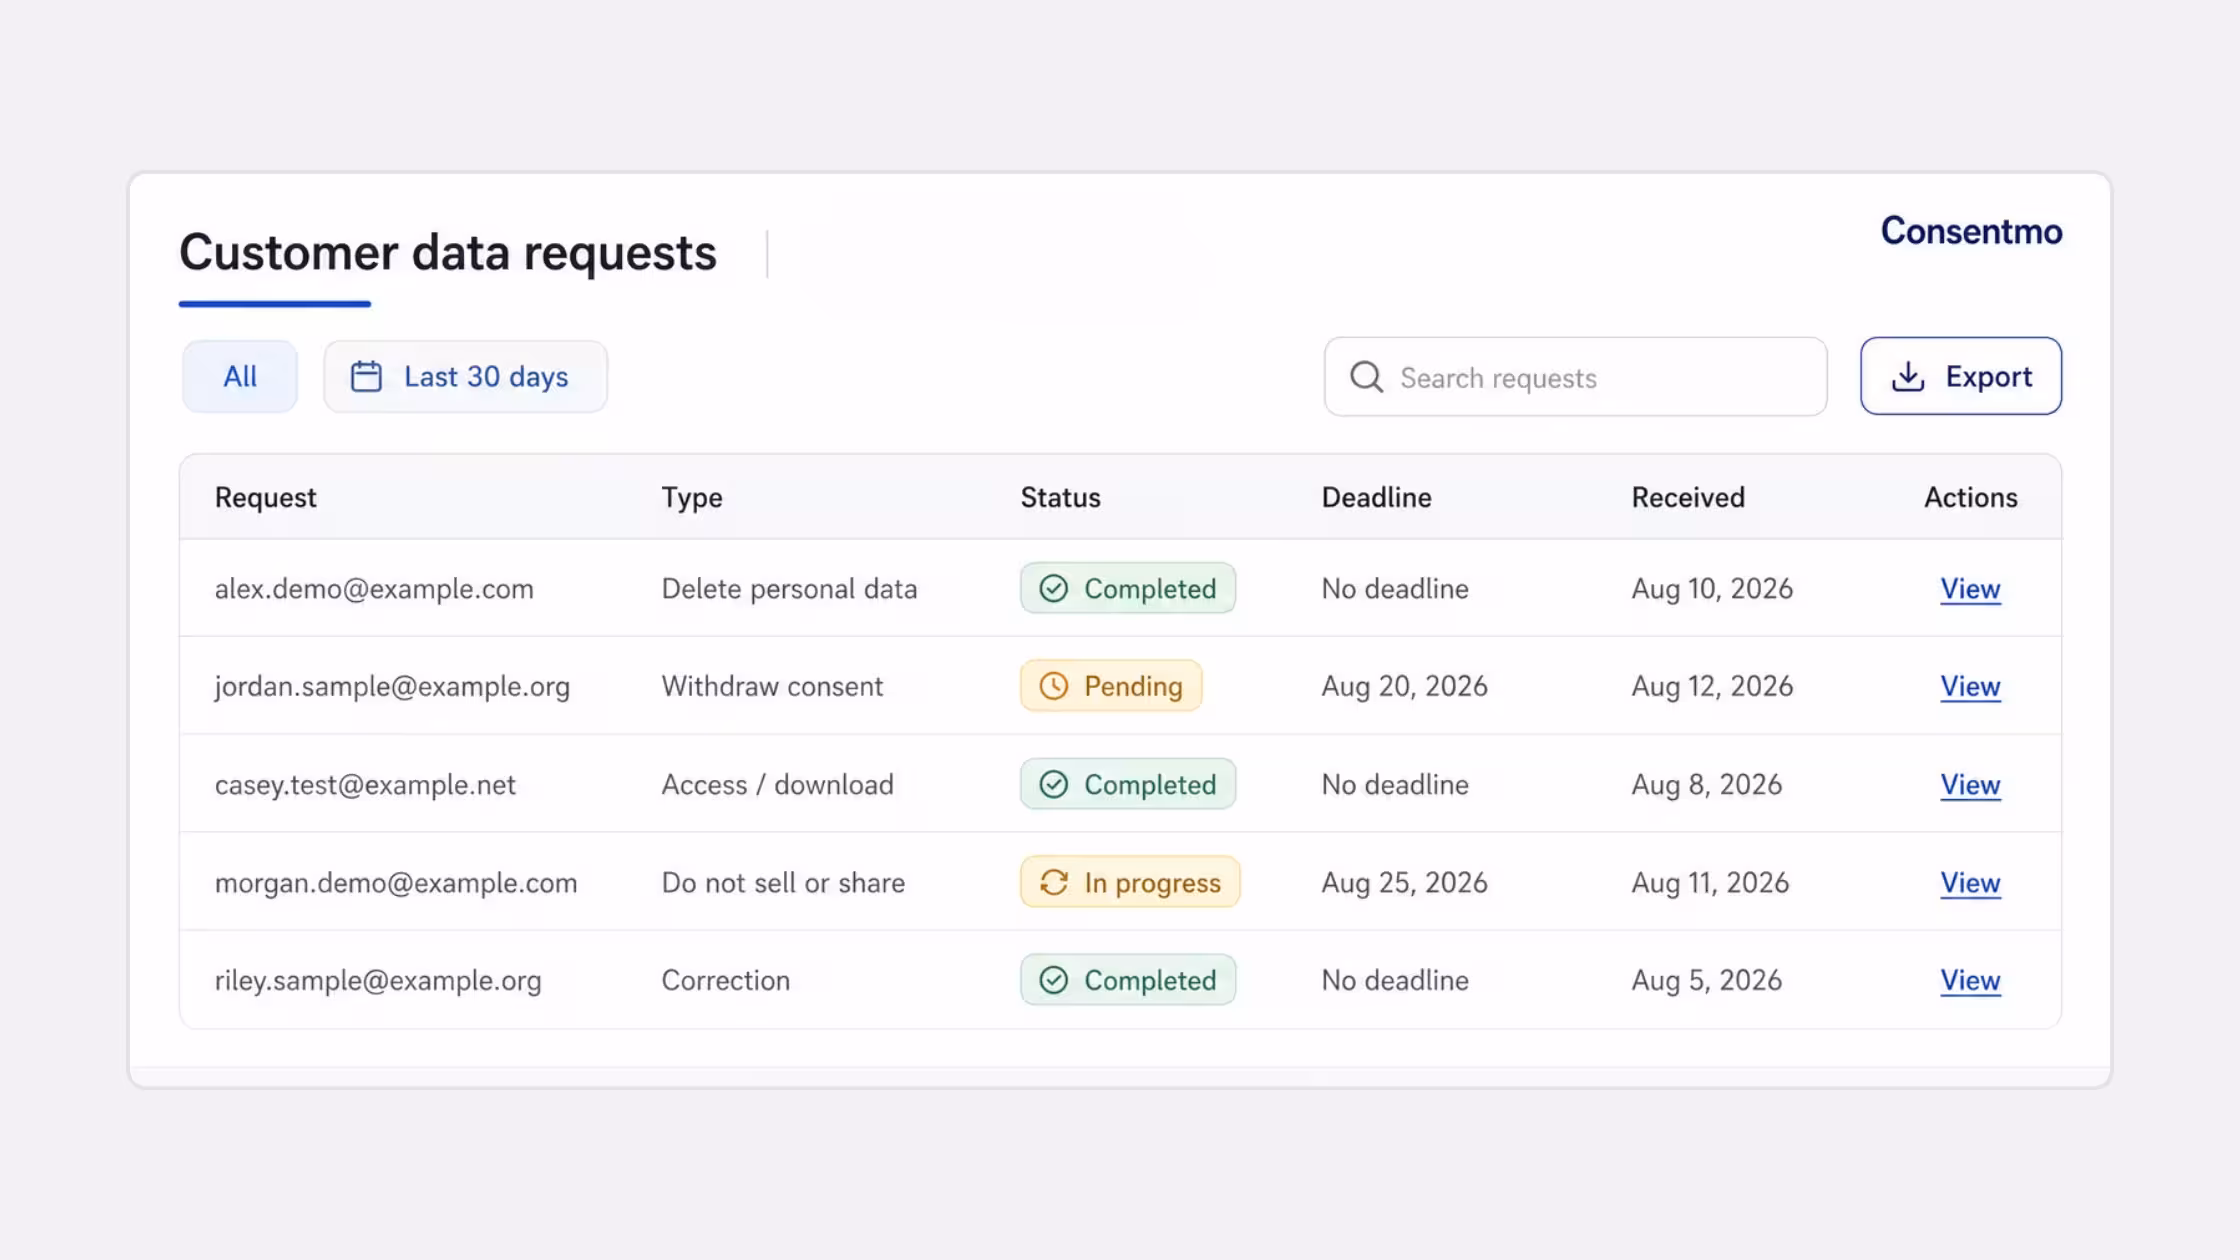
Task: Click the Correction type cell
Action: (725, 981)
